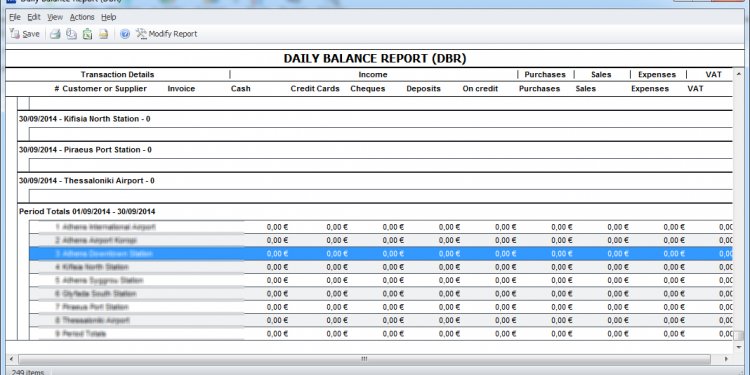Open the Help menu
Image resolution: width=750 pixels, height=375 pixels.
click(x=109, y=17)
